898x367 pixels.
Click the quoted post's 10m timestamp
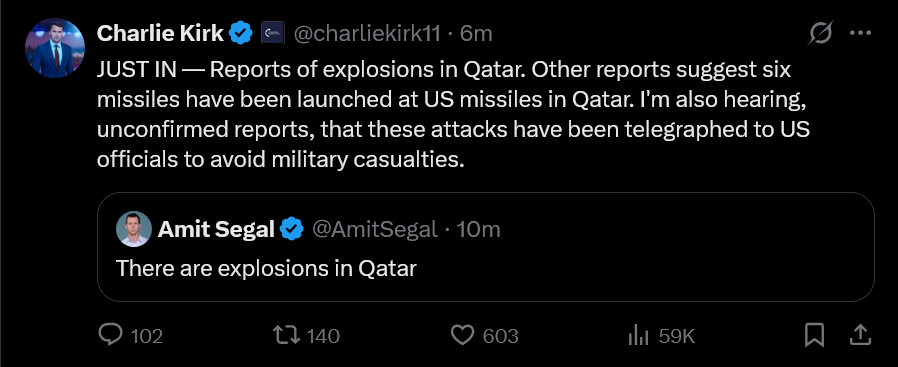click(479, 229)
